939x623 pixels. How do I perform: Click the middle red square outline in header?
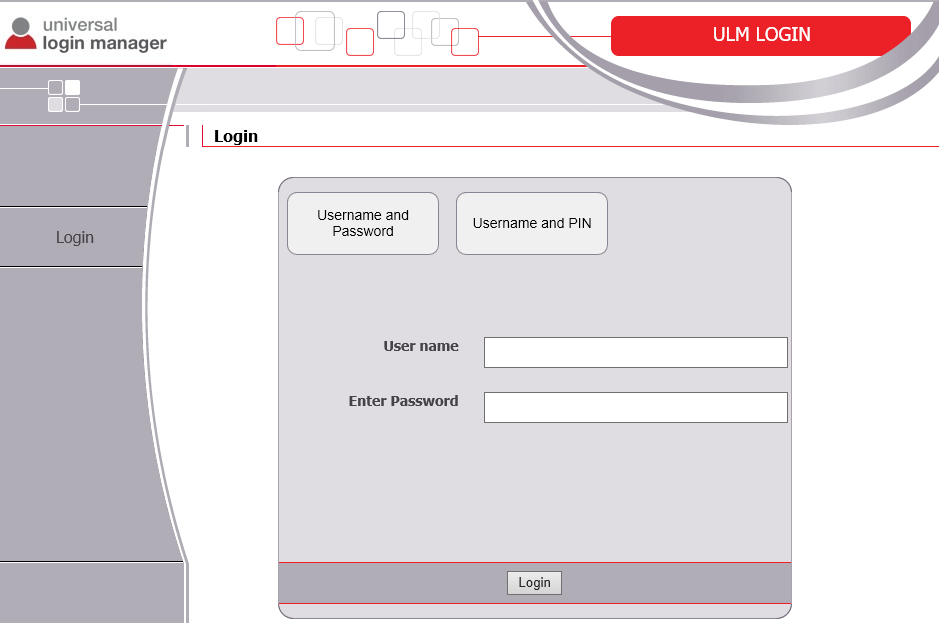click(360, 42)
